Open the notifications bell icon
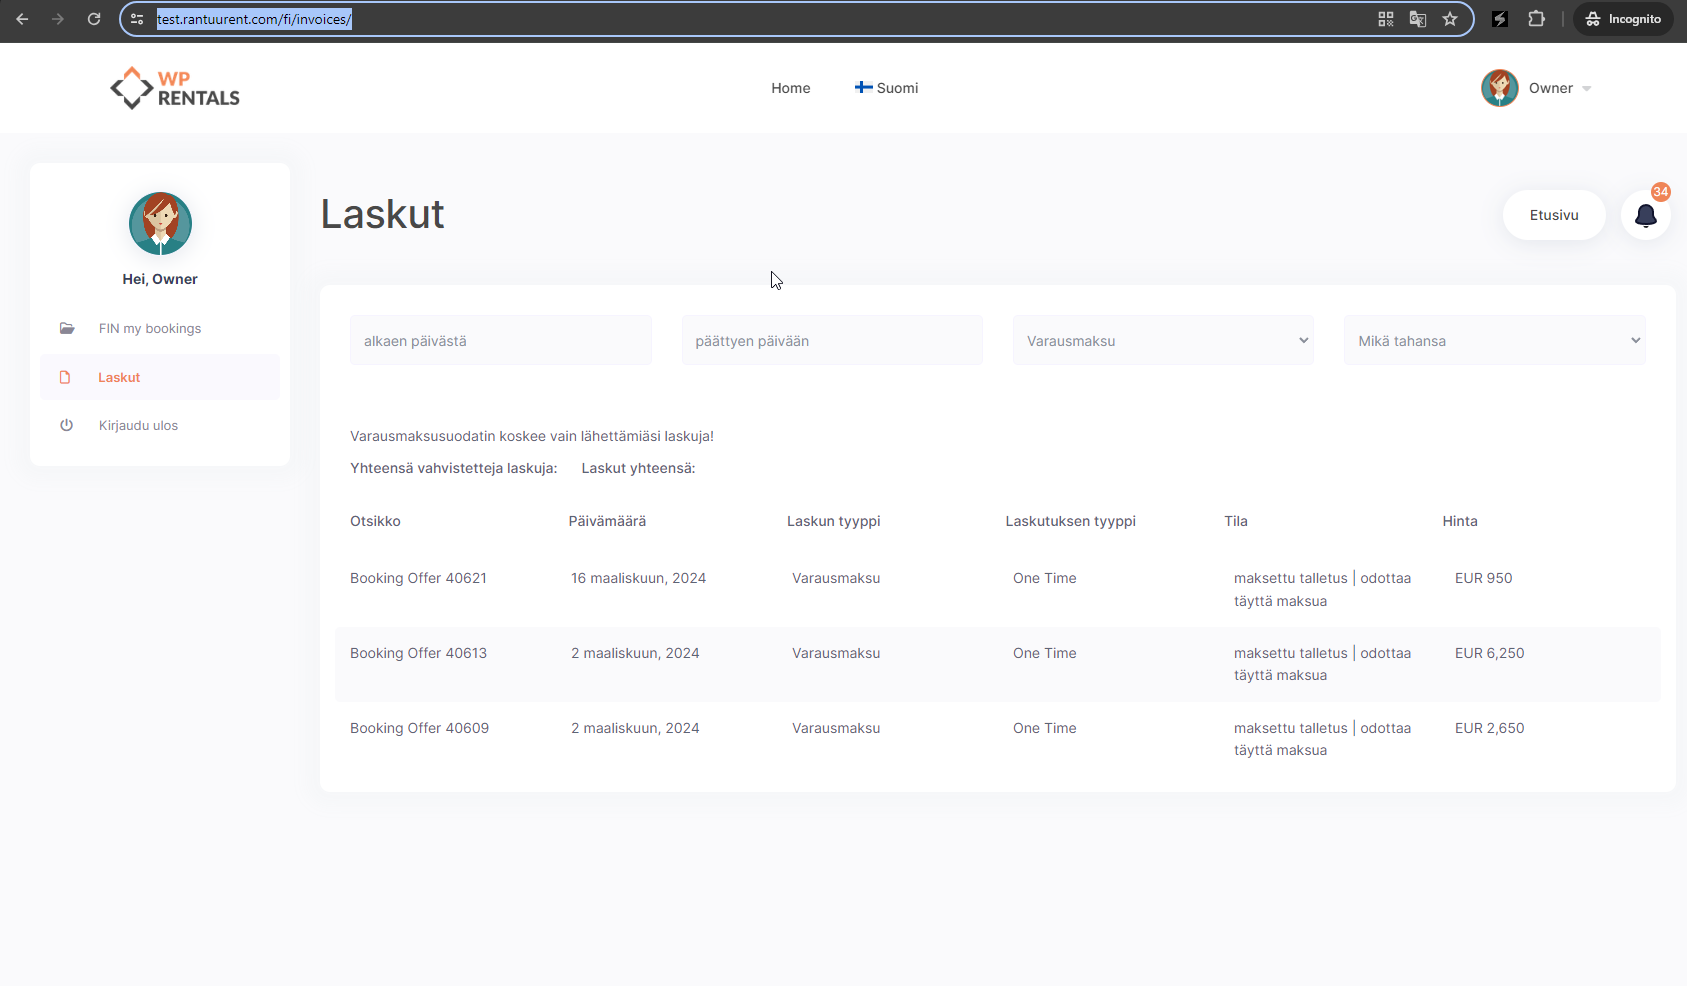1687x986 pixels. pyautogui.click(x=1646, y=215)
